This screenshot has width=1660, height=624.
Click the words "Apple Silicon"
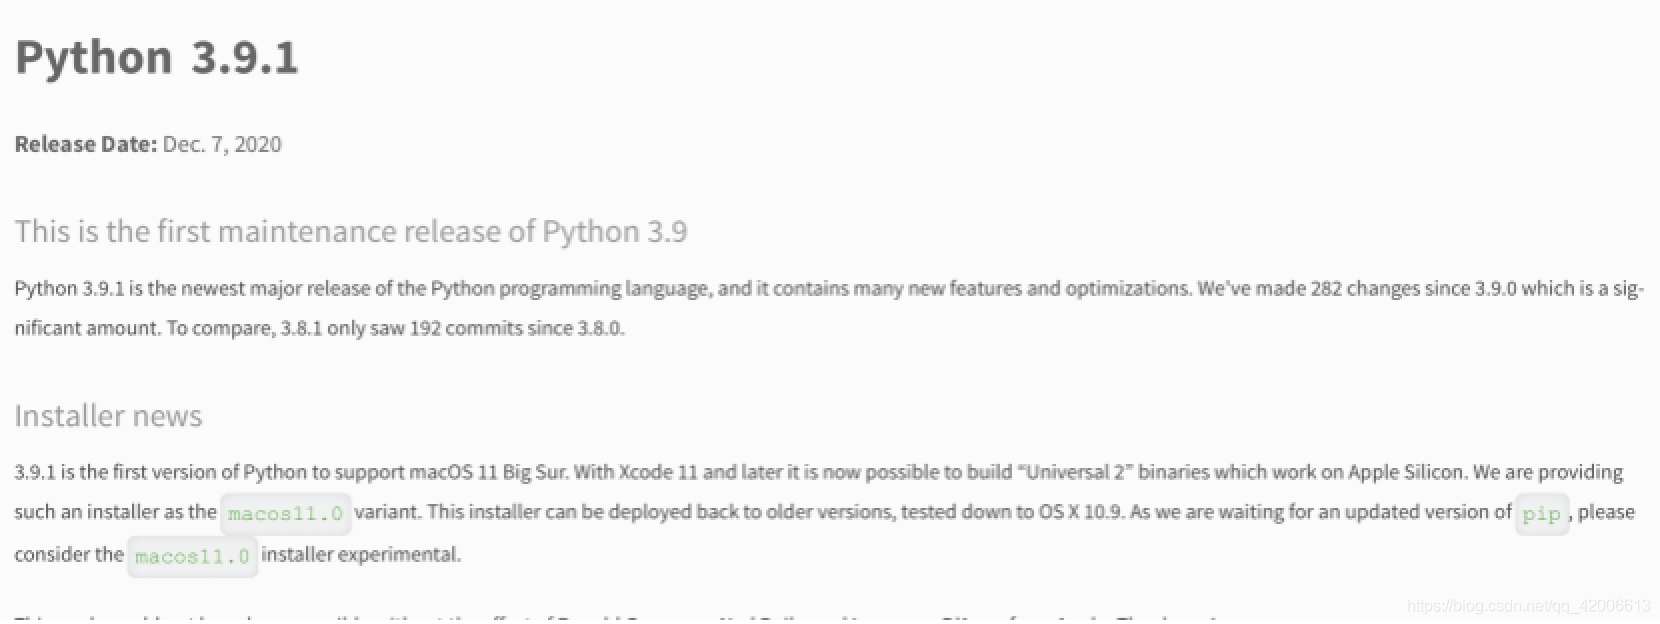[x=1405, y=472]
